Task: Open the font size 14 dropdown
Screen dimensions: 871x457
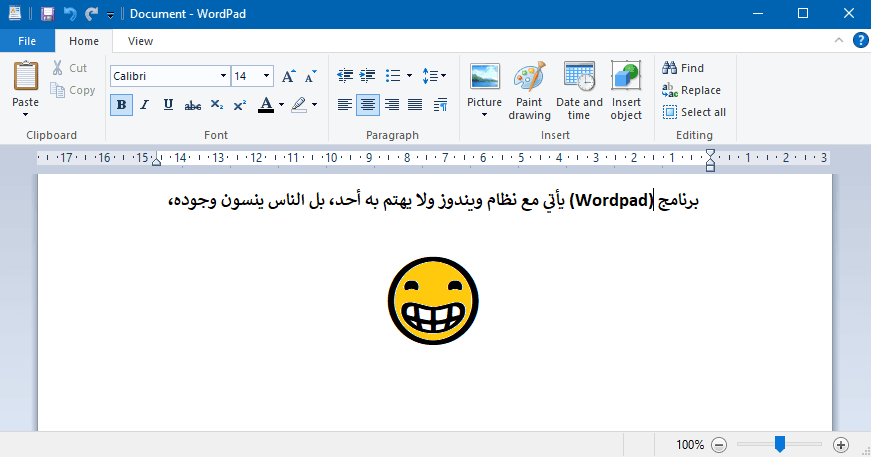Action: point(267,76)
